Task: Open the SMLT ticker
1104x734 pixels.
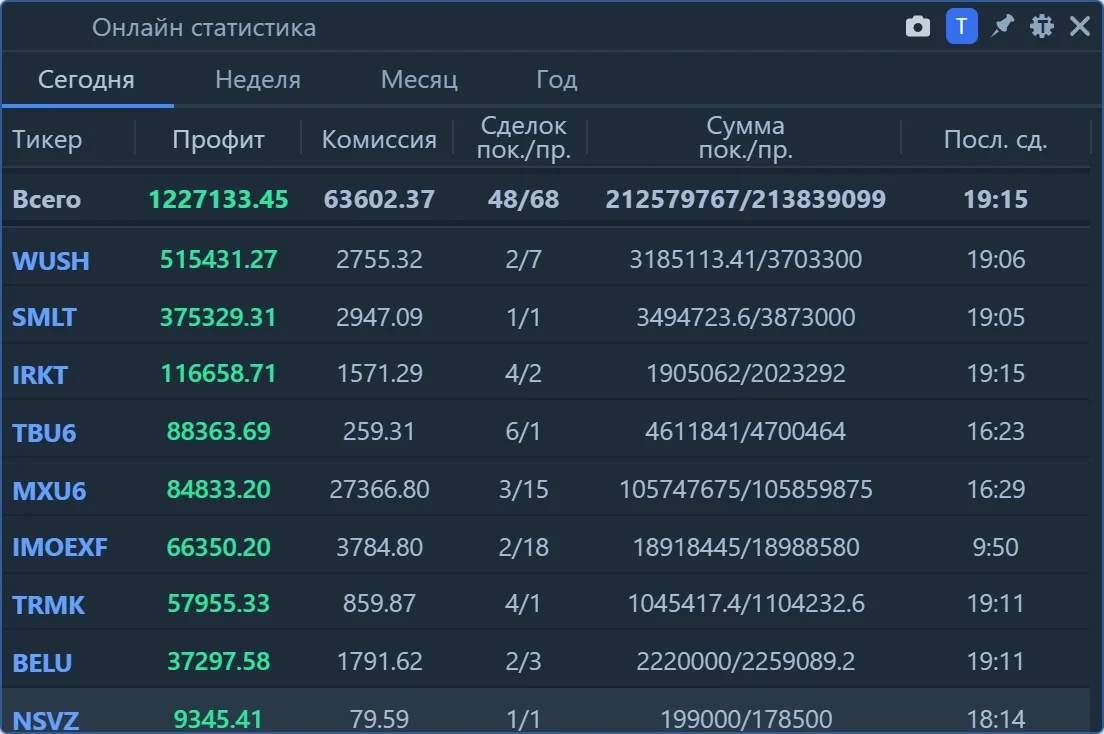Action: tap(44, 318)
